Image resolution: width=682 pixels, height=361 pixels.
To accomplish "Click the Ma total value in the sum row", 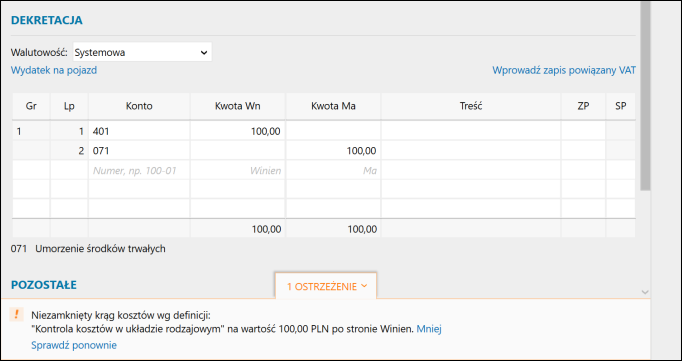I will coord(361,229).
